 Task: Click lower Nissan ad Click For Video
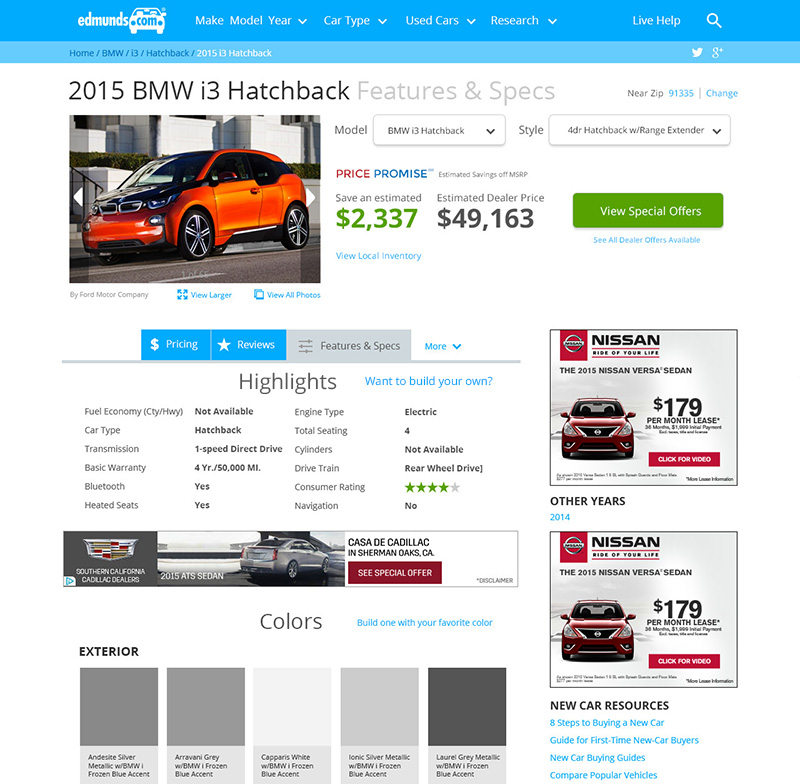click(684, 661)
